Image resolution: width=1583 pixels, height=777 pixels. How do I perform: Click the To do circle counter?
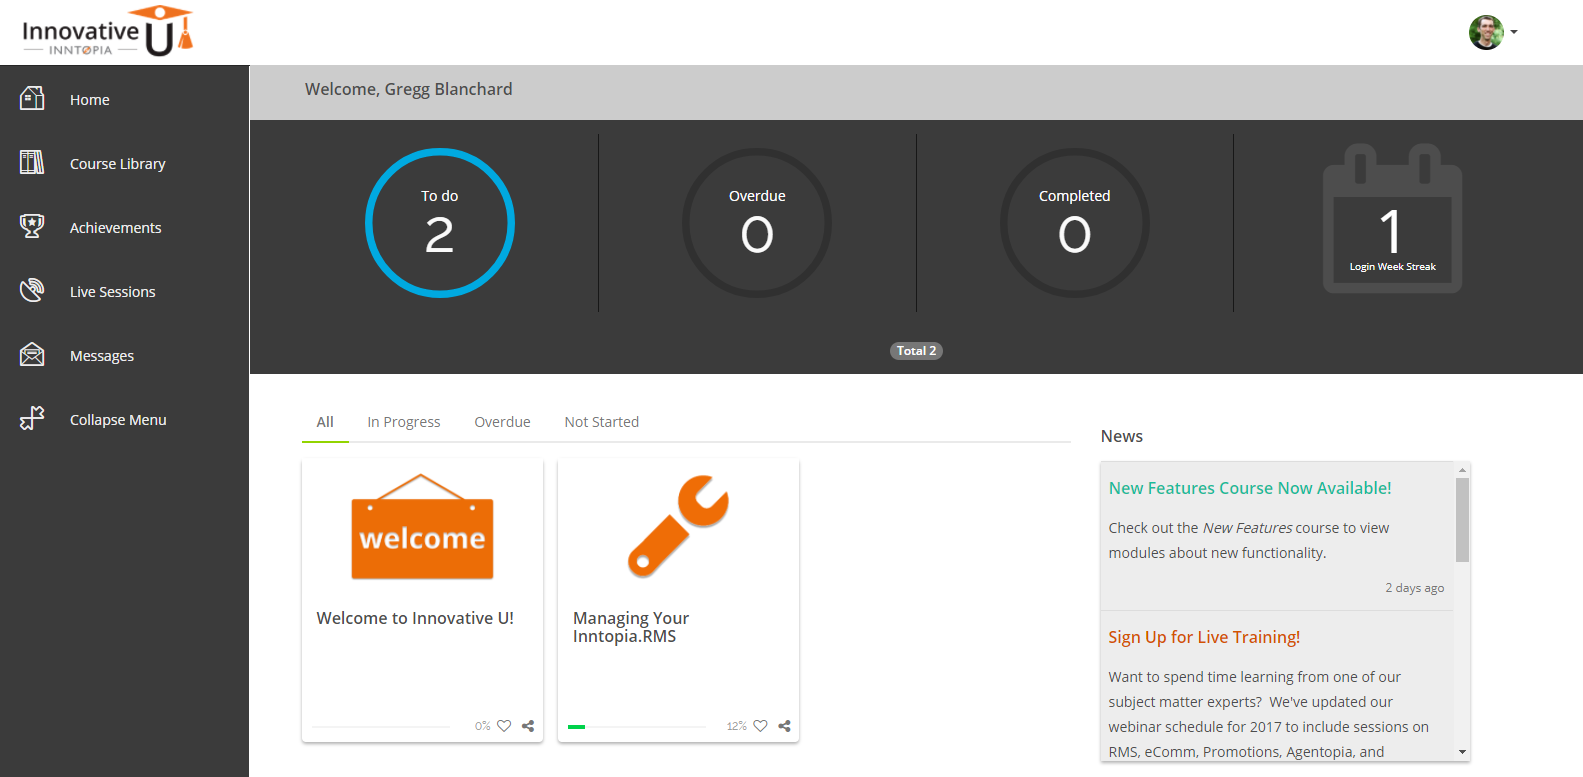439,223
